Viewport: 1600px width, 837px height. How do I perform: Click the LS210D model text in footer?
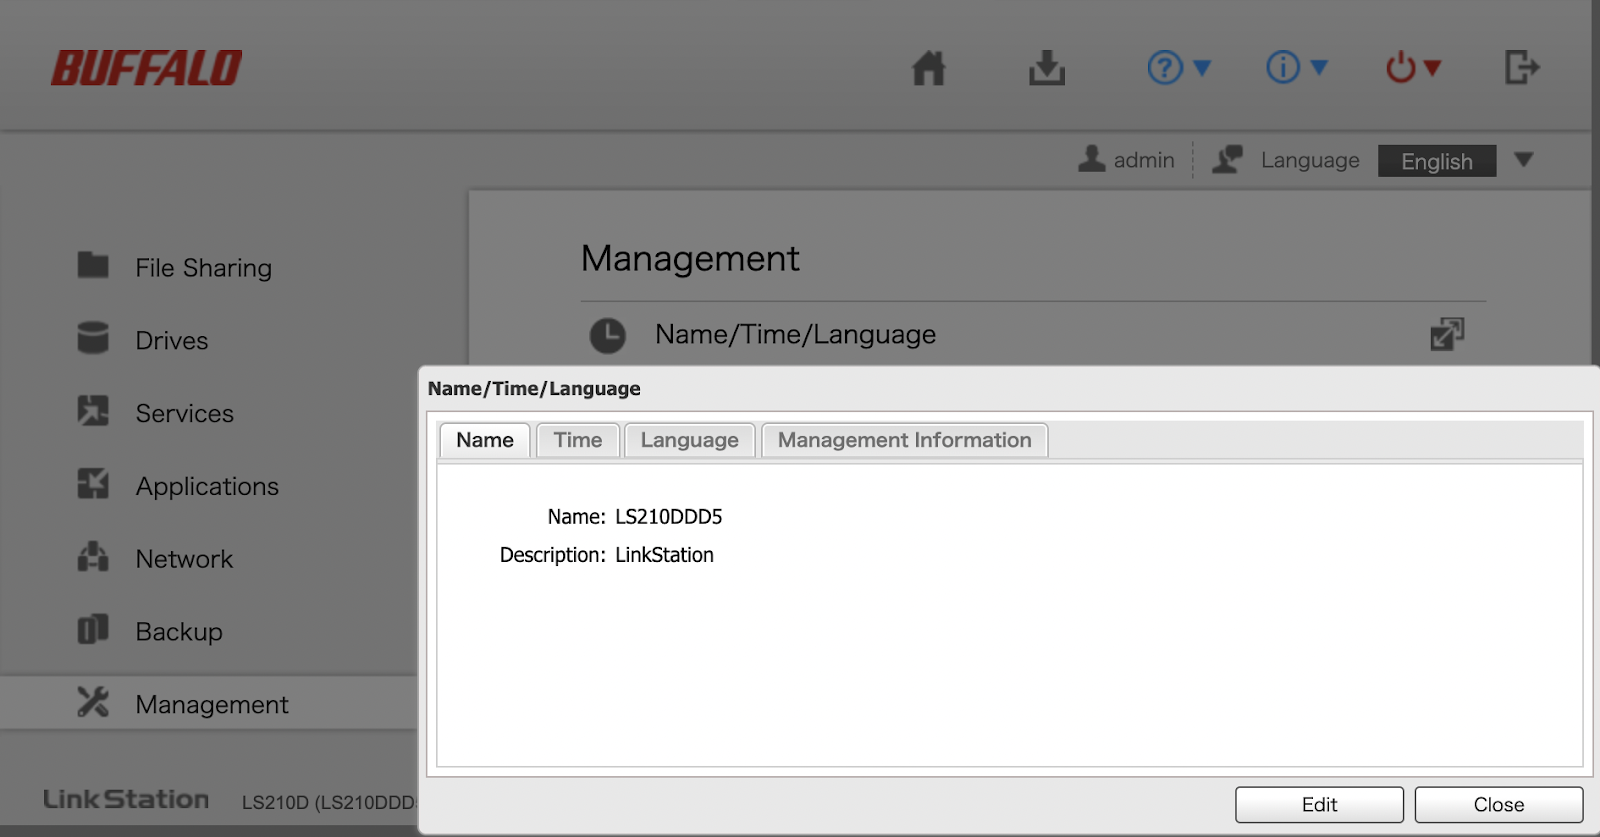(329, 802)
